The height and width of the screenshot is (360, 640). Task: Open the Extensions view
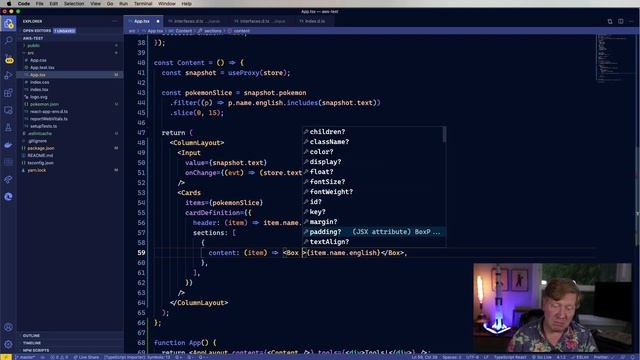tap(8, 93)
